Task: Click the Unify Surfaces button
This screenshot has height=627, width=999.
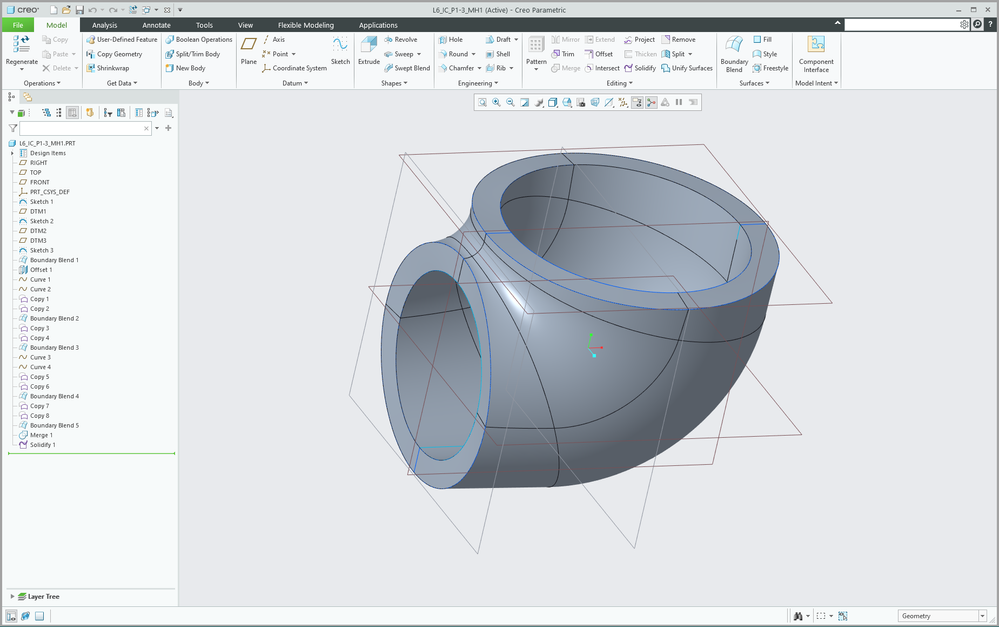Action: pyautogui.click(x=691, y=68)
